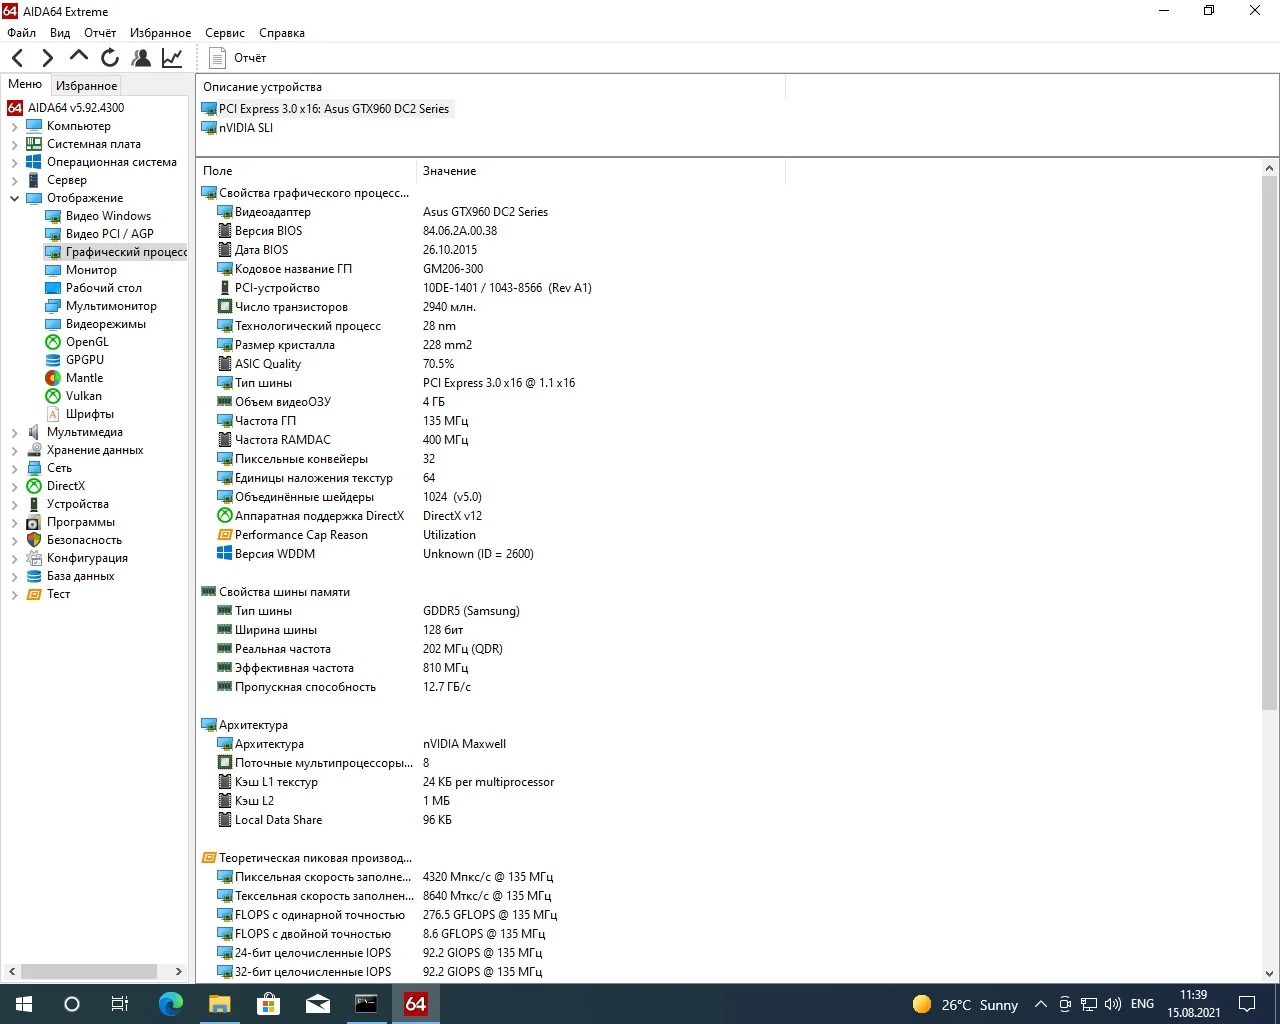The width and height of the screenshot is (1280, 1024).
Task: Open the Избранное menu in menu bar
Action: [160, 33]
